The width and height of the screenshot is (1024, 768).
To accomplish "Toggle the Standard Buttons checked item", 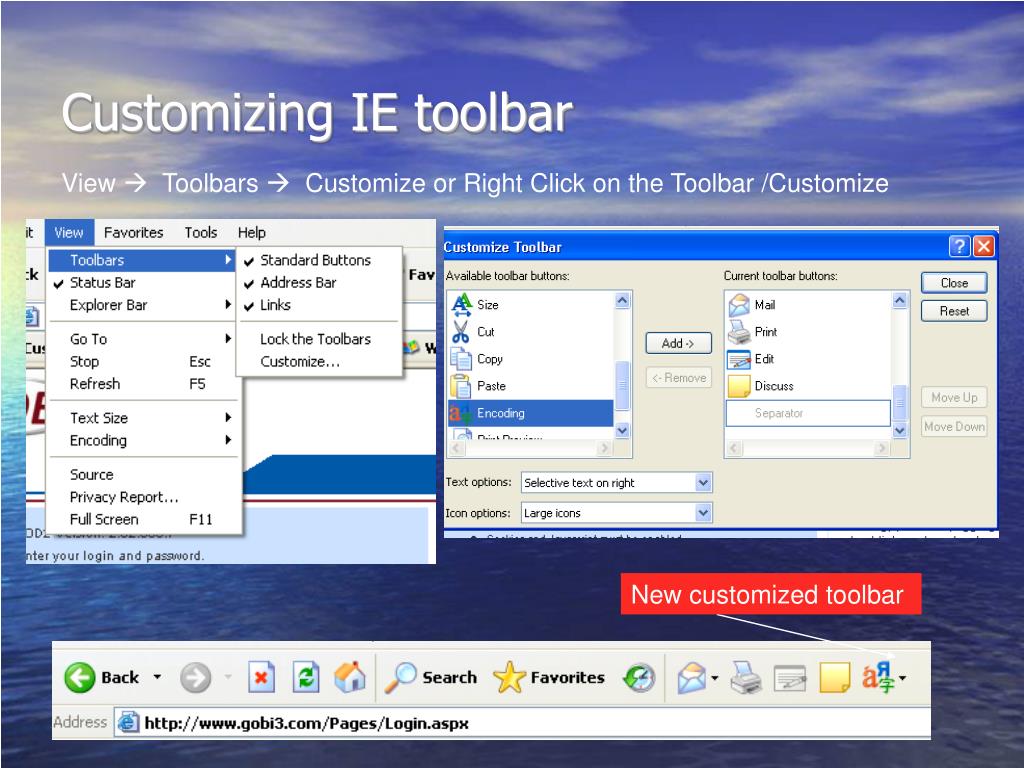I will click(315, 260).
